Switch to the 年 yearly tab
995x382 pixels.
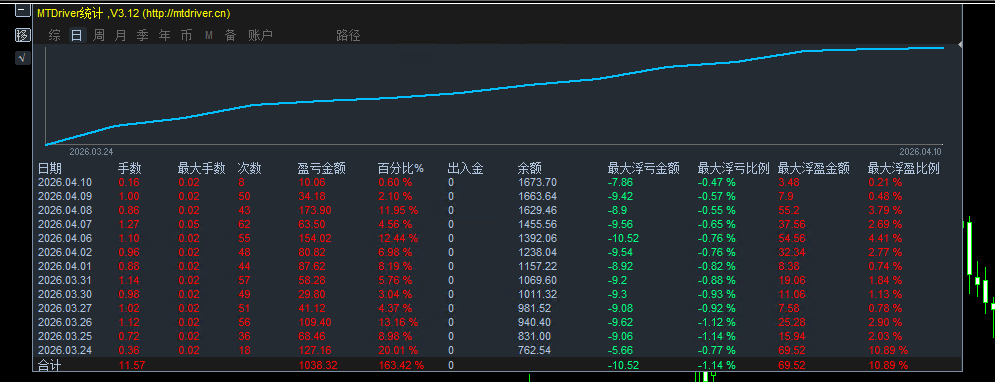[164, 36]
